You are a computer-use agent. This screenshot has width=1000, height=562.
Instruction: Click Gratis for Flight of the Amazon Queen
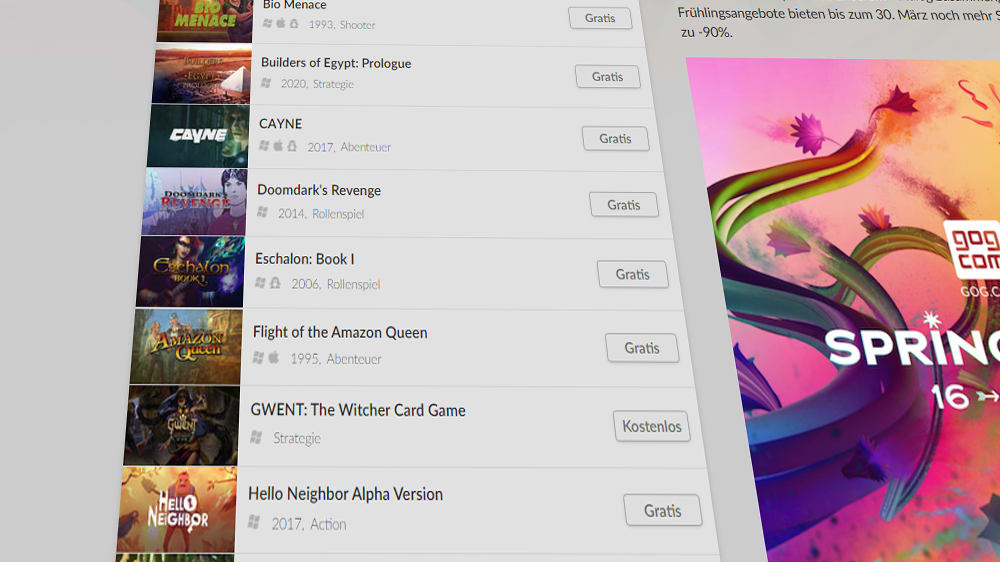(x=642, y=348)
